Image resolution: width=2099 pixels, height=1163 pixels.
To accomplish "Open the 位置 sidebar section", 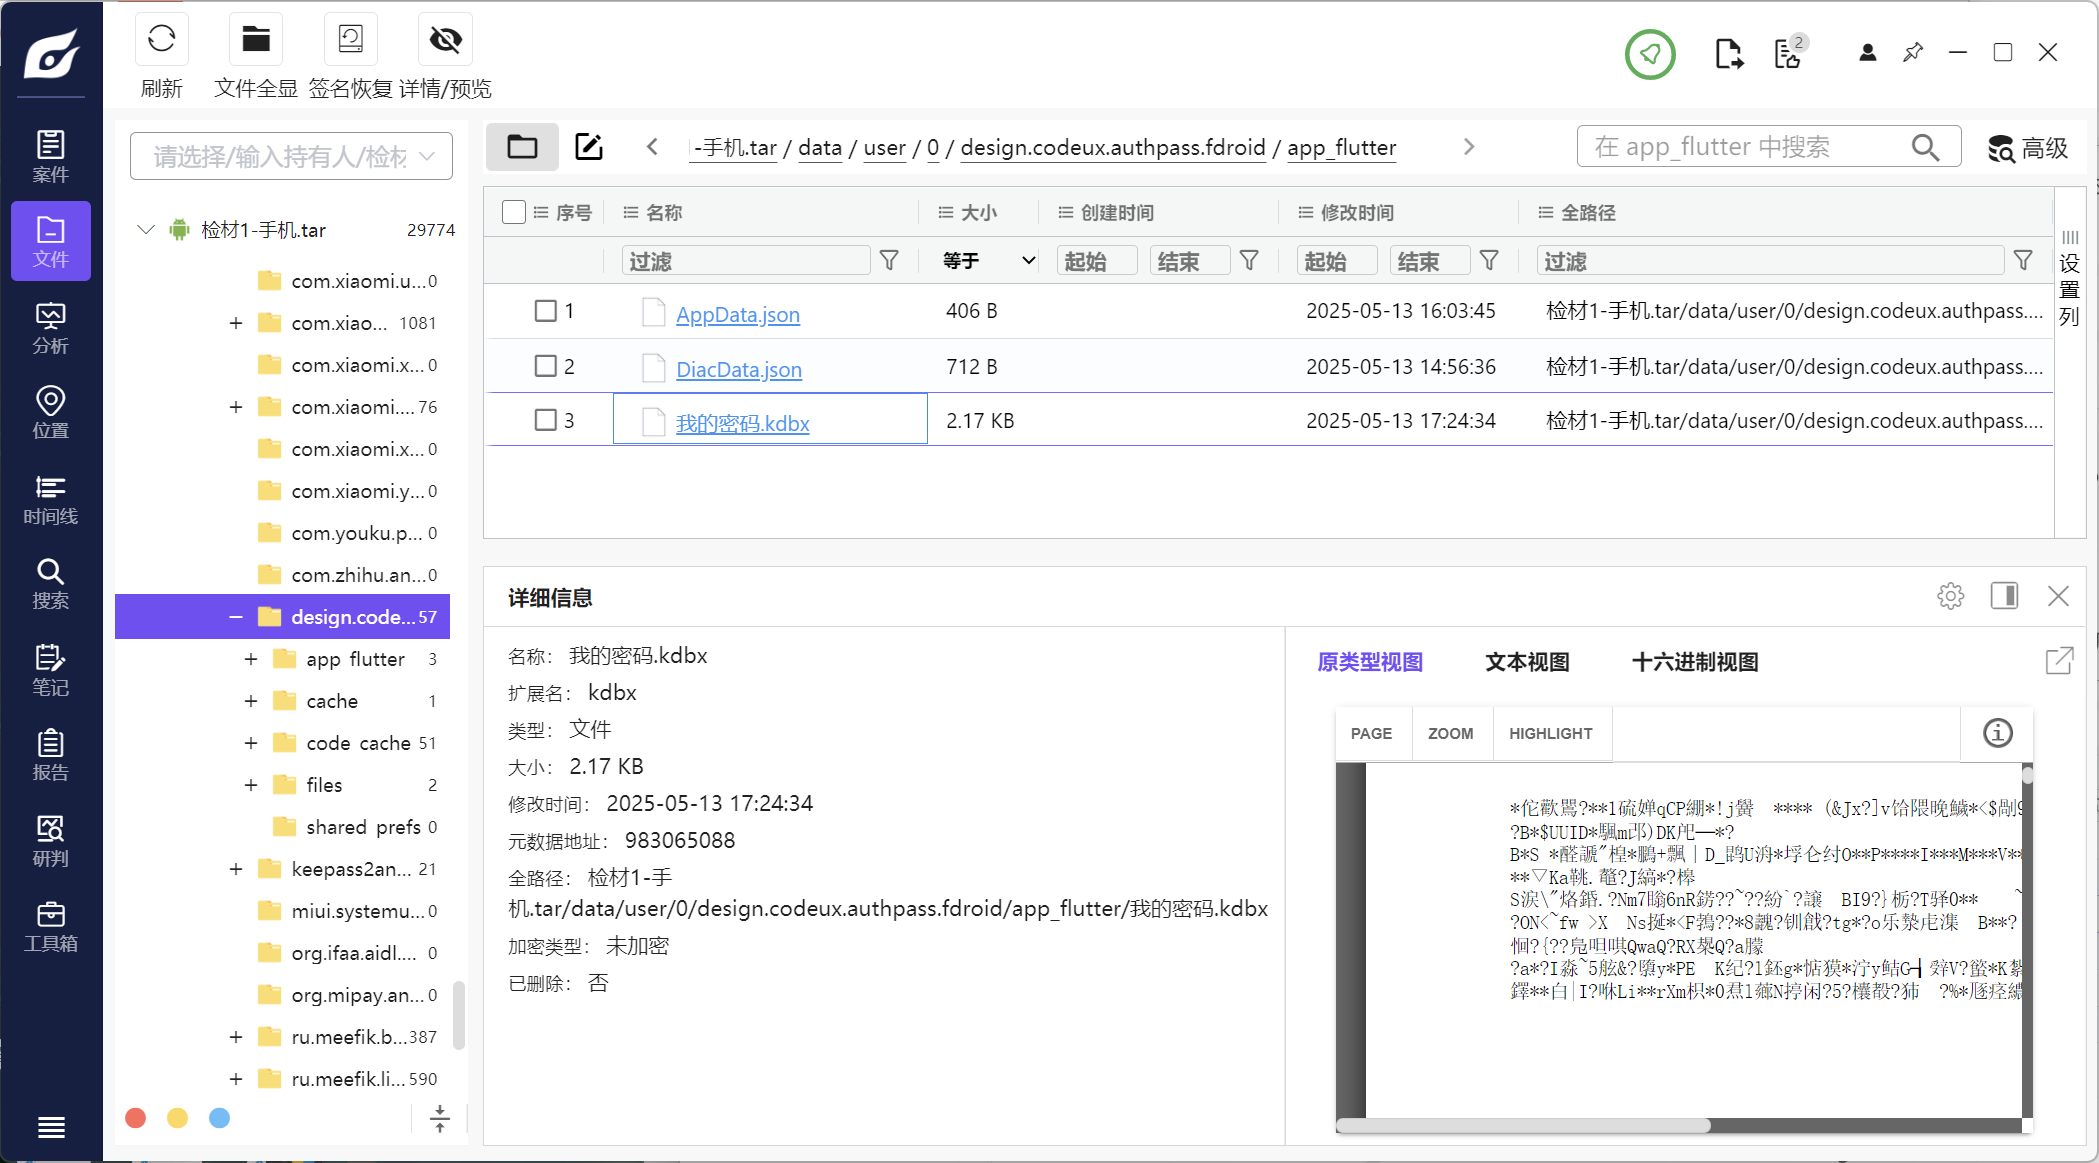I will pyautogui.click(x=51, y=413).
